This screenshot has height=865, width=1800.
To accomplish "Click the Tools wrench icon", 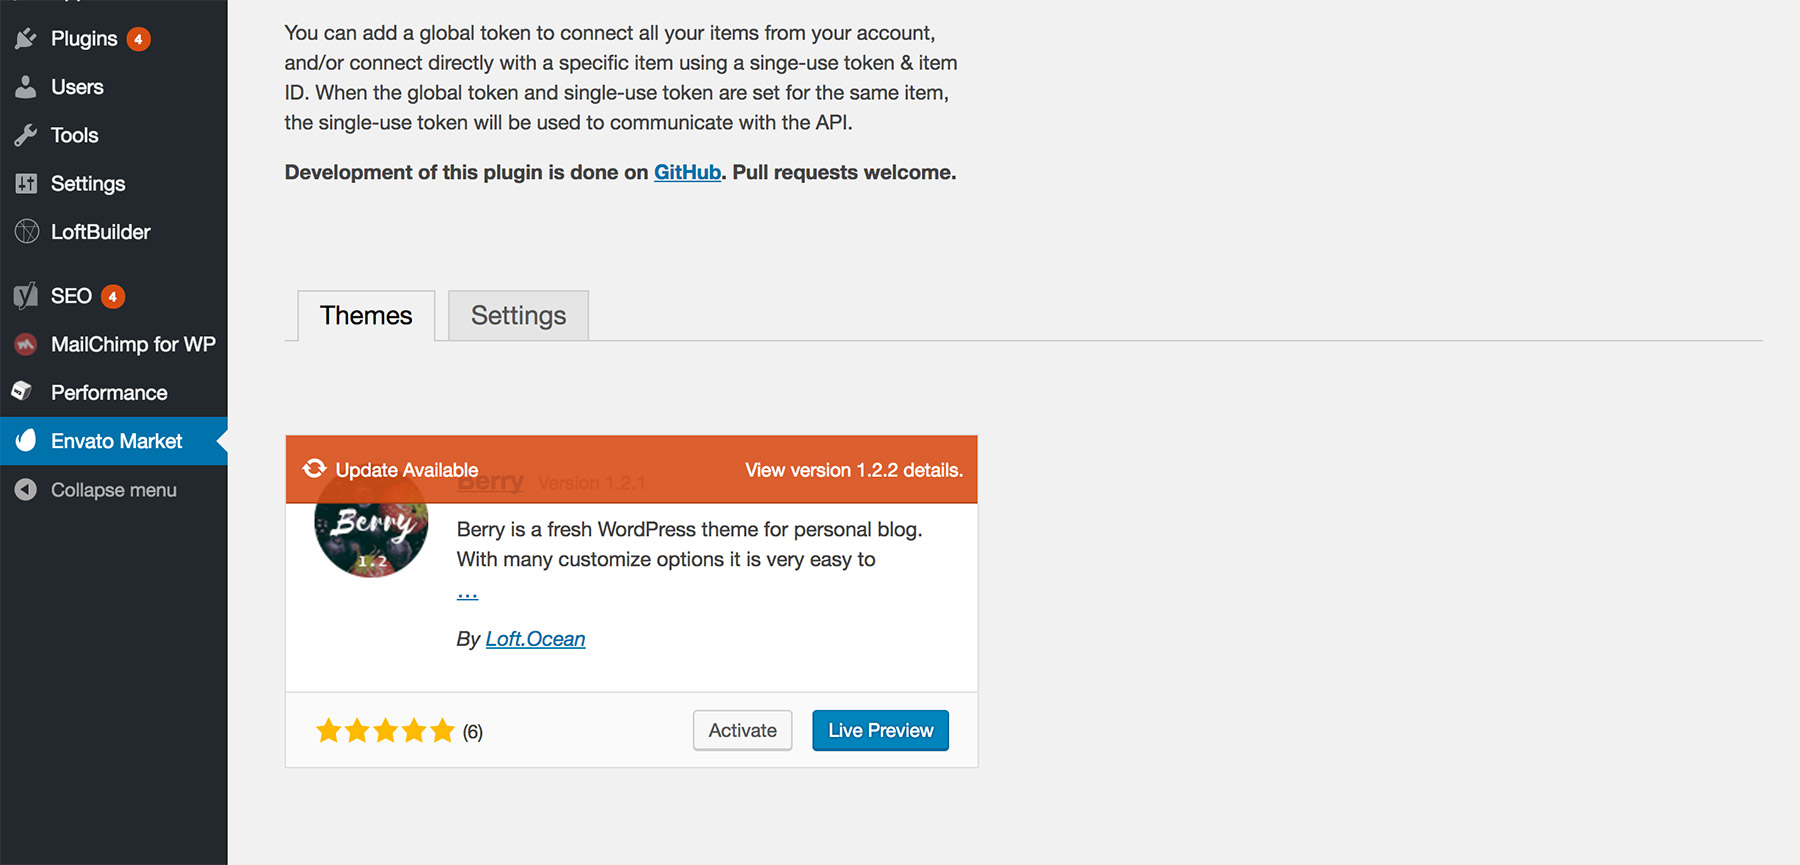I will [26, 135].
